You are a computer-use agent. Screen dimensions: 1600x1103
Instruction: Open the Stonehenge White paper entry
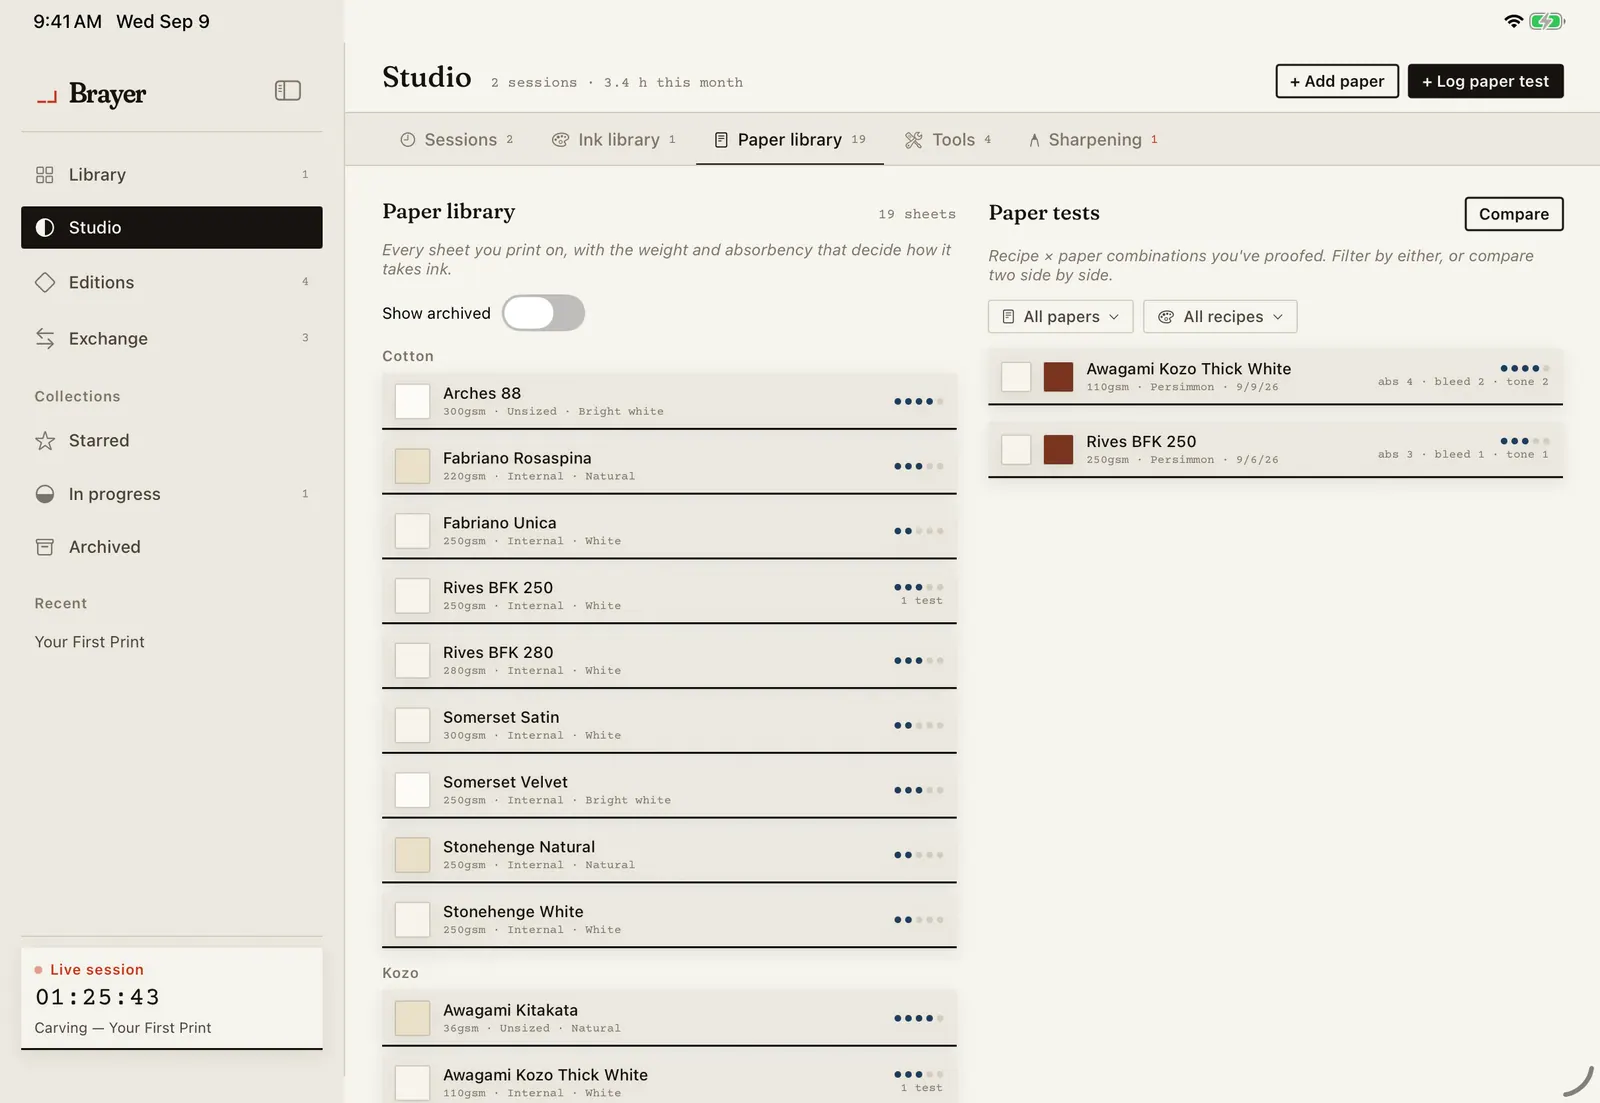coord(669,920)
